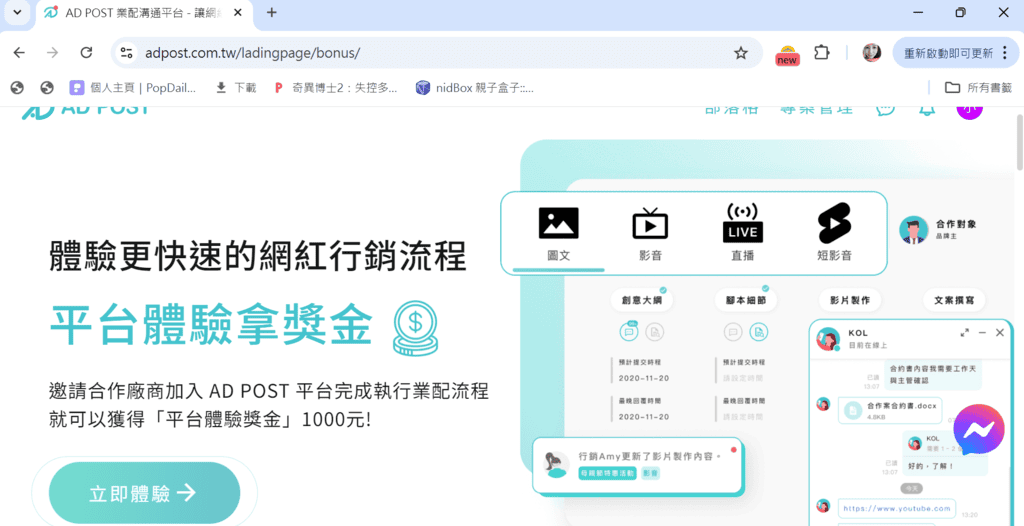Viewport: 1024px width, 526px height.
Task: Click the 母親節特惠活動 tag
Action: point(608,472)
